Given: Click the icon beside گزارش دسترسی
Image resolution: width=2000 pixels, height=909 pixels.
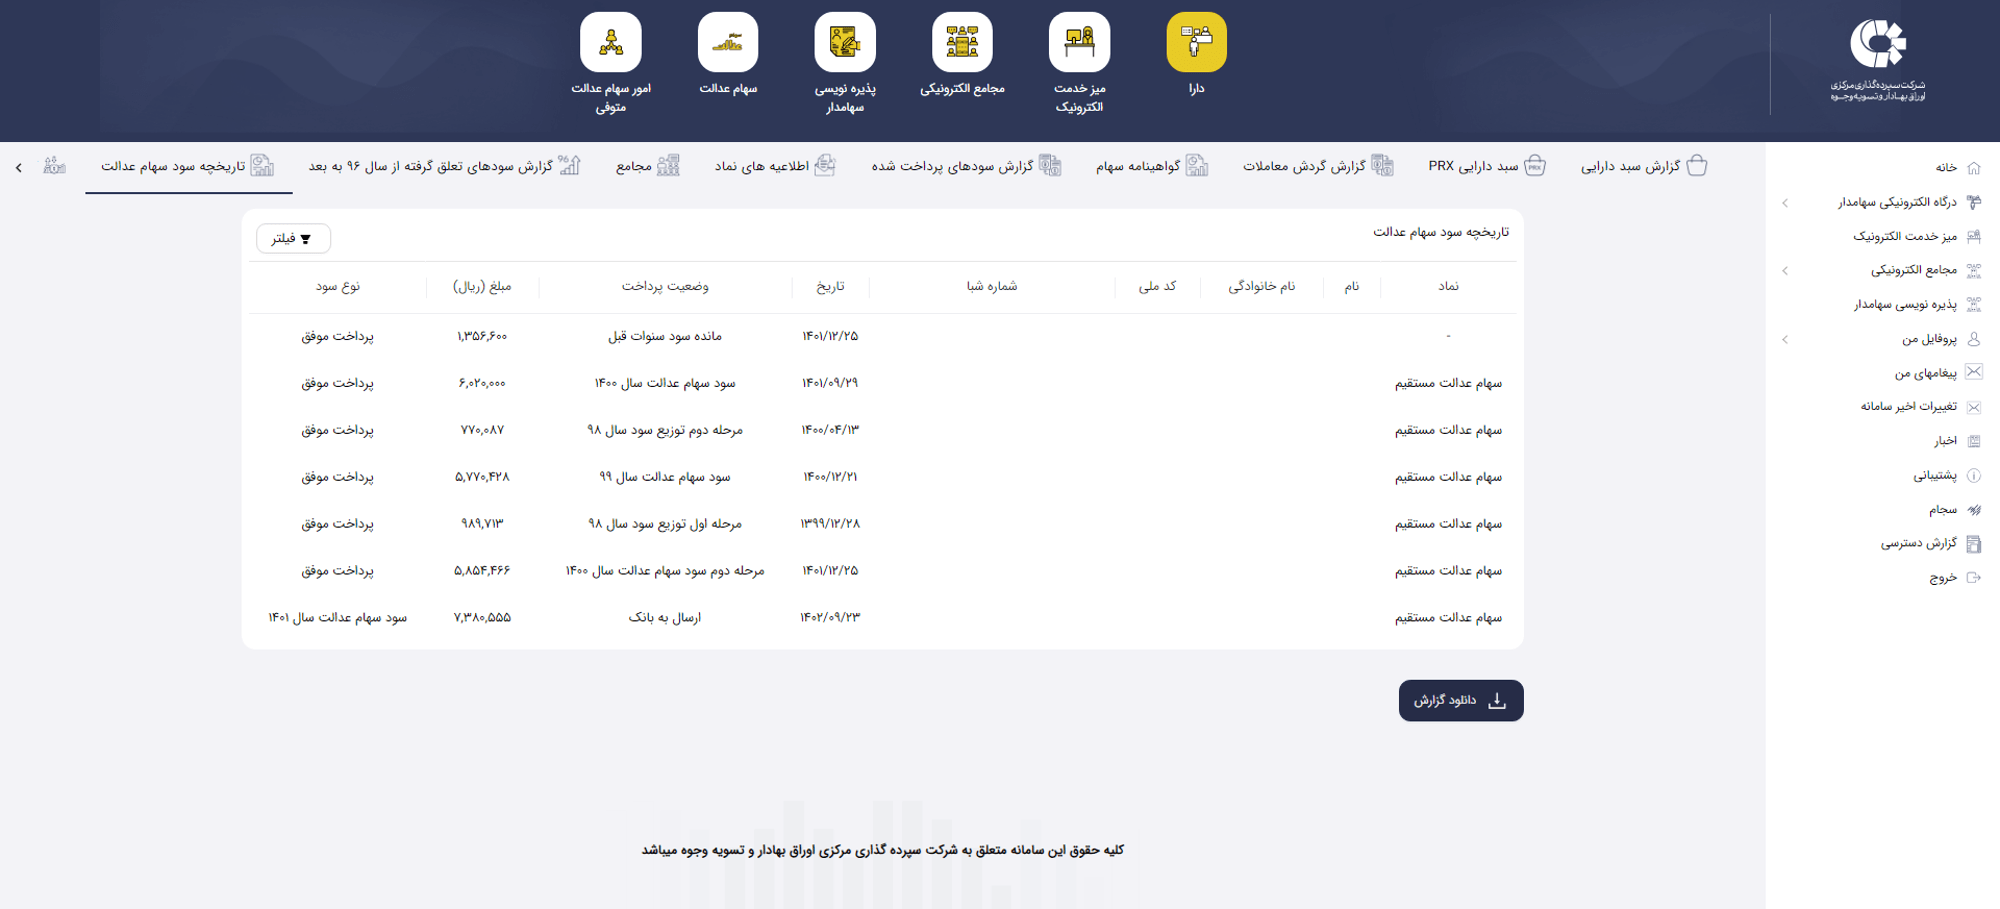Looking at the screenshot, I should coord(1974,544).
